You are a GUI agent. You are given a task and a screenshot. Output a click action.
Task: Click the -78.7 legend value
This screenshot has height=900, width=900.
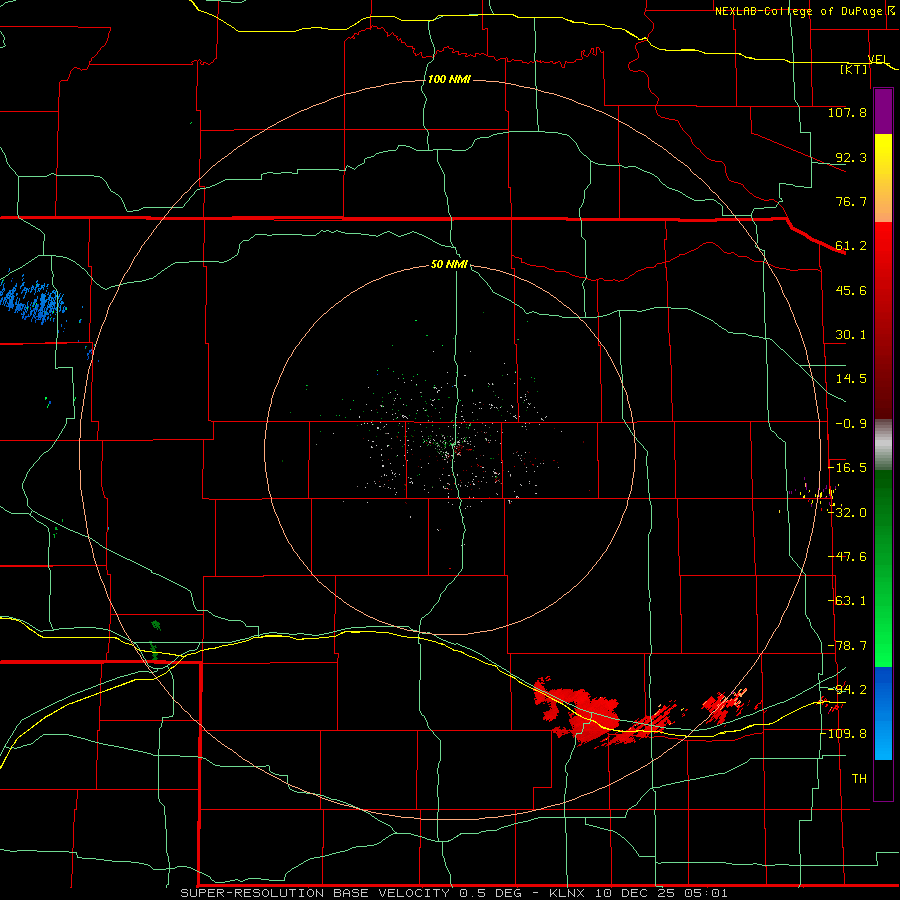[848, 646]
